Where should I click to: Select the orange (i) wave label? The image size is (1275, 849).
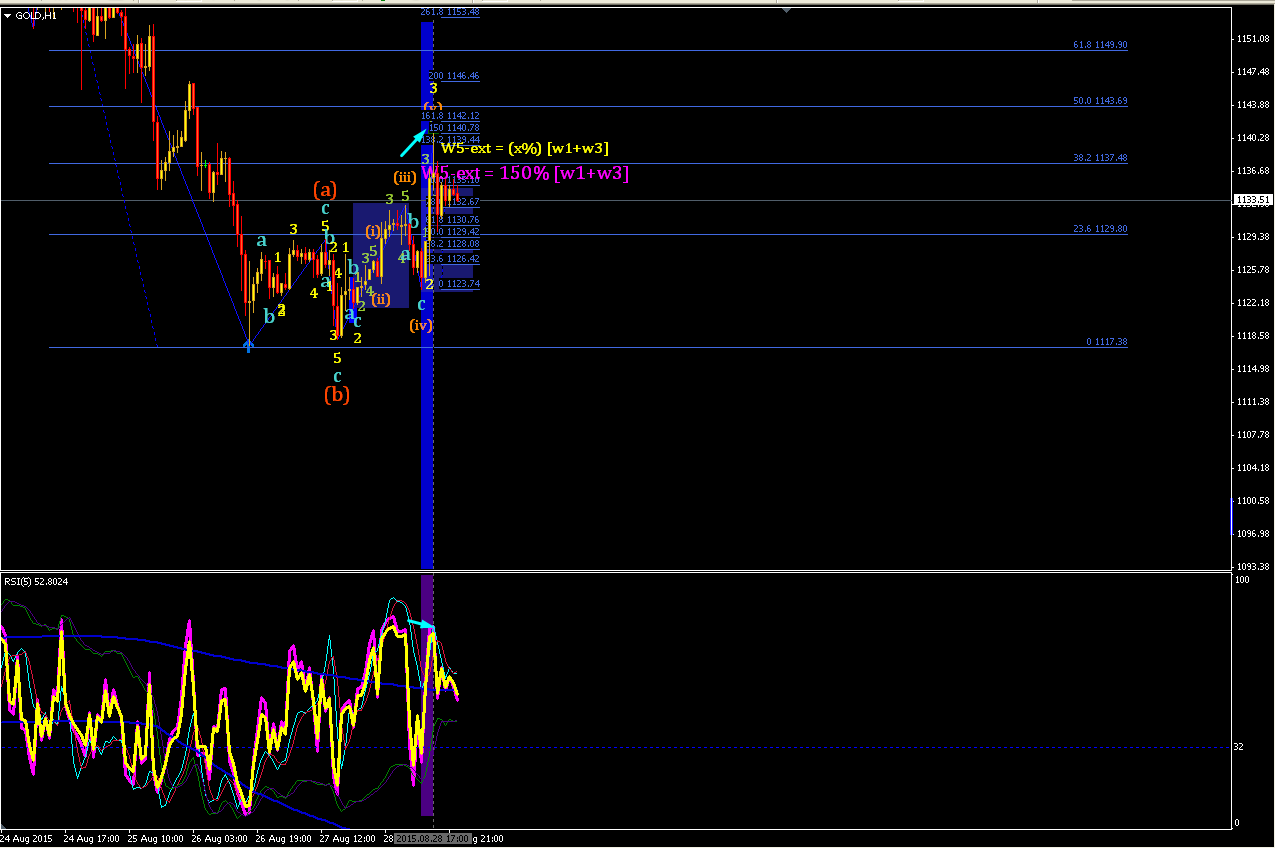click(x=372, y=231)
